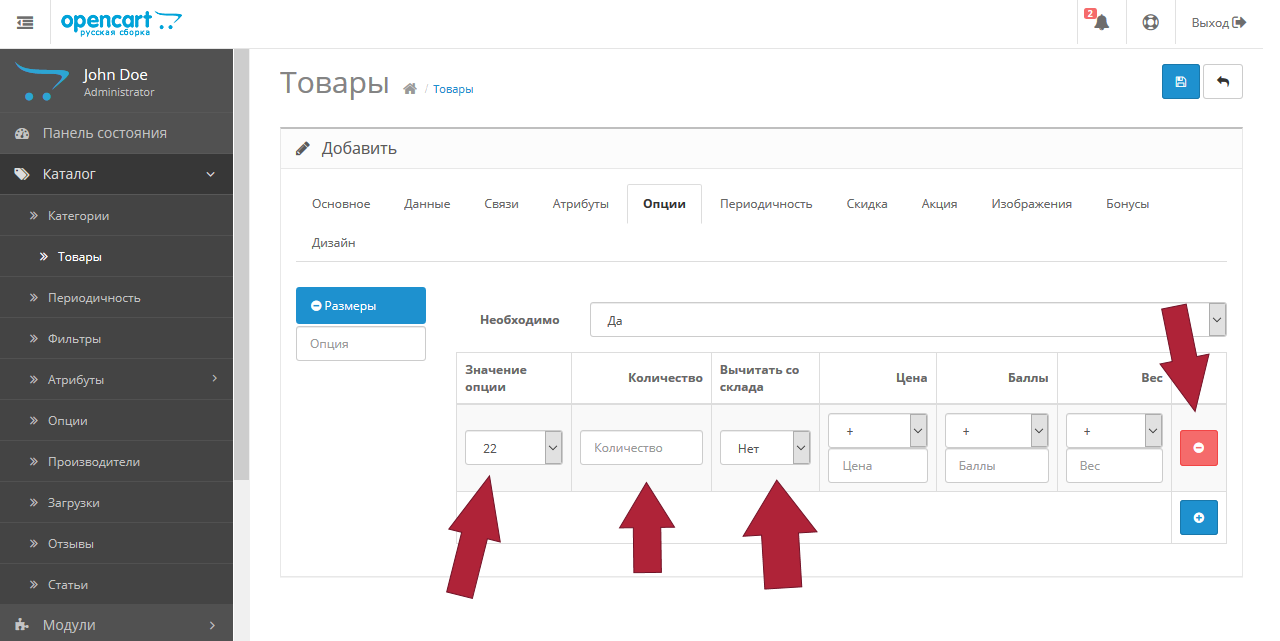Click the Баллы input field

(997, 466)
